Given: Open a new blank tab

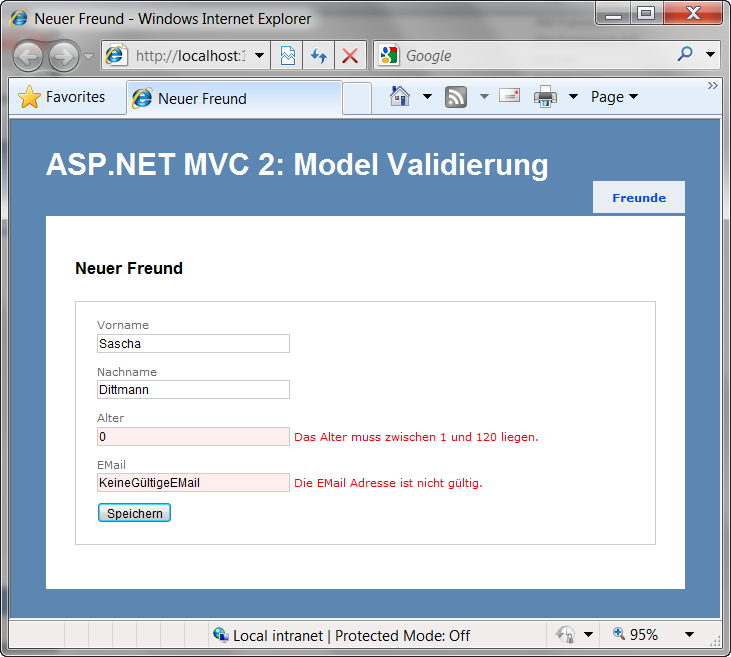Looking at the screenshot, I should point(357,98).
